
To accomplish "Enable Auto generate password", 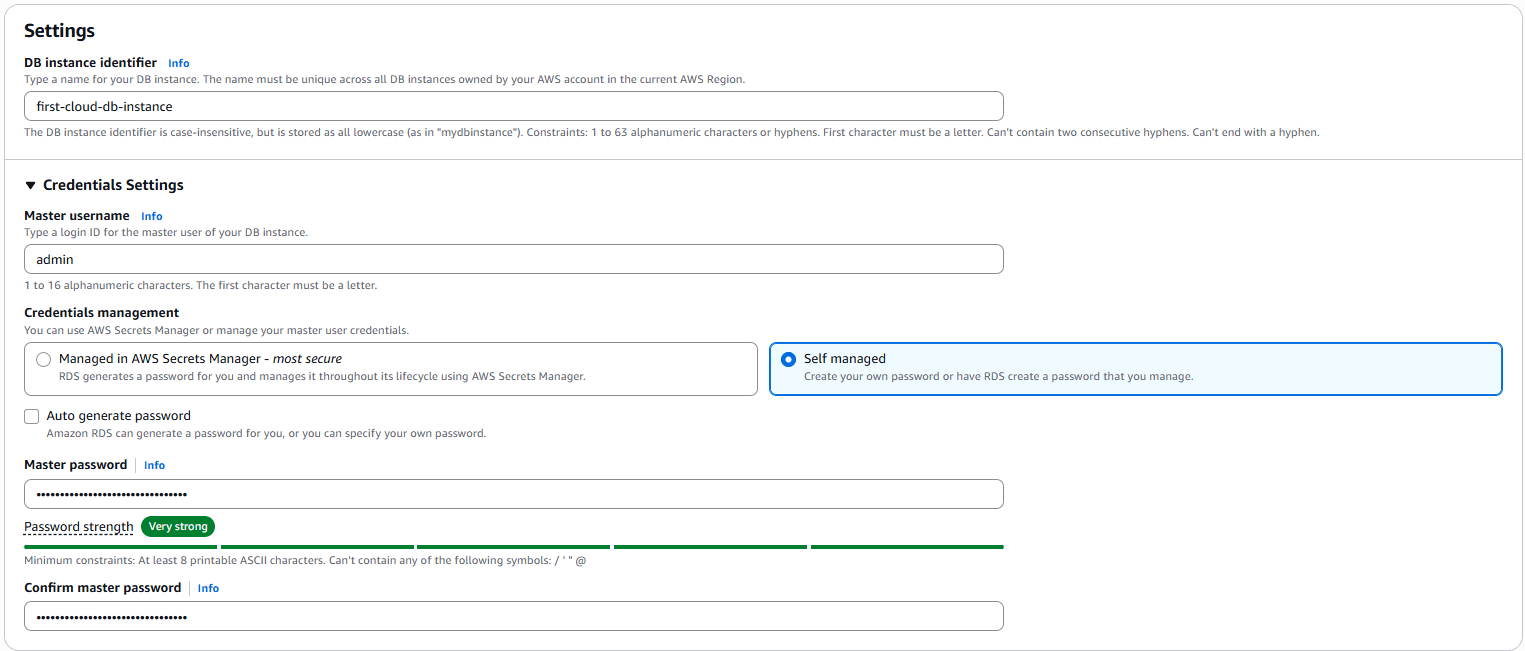I will coord(31,416).
